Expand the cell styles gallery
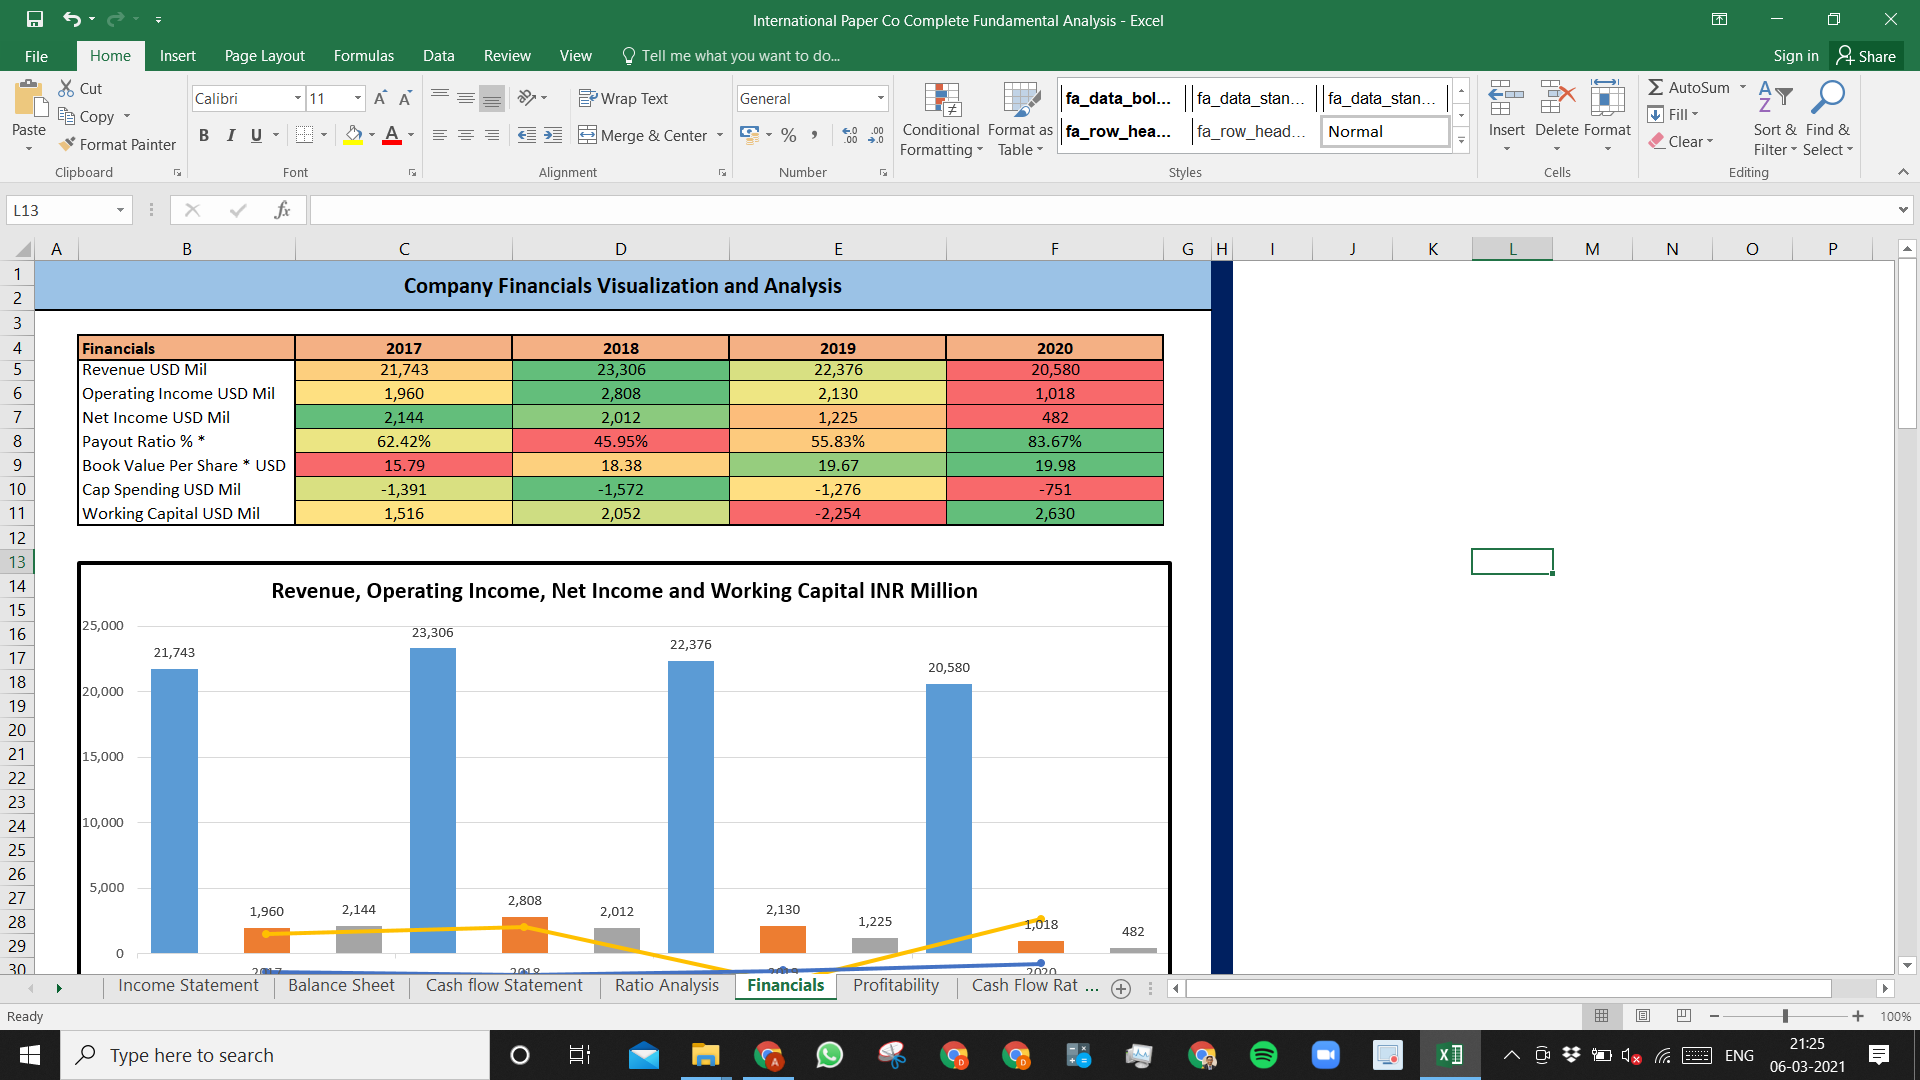Image resolution: width=1920 pixels, height=1080 pixels. [1461, 141]
